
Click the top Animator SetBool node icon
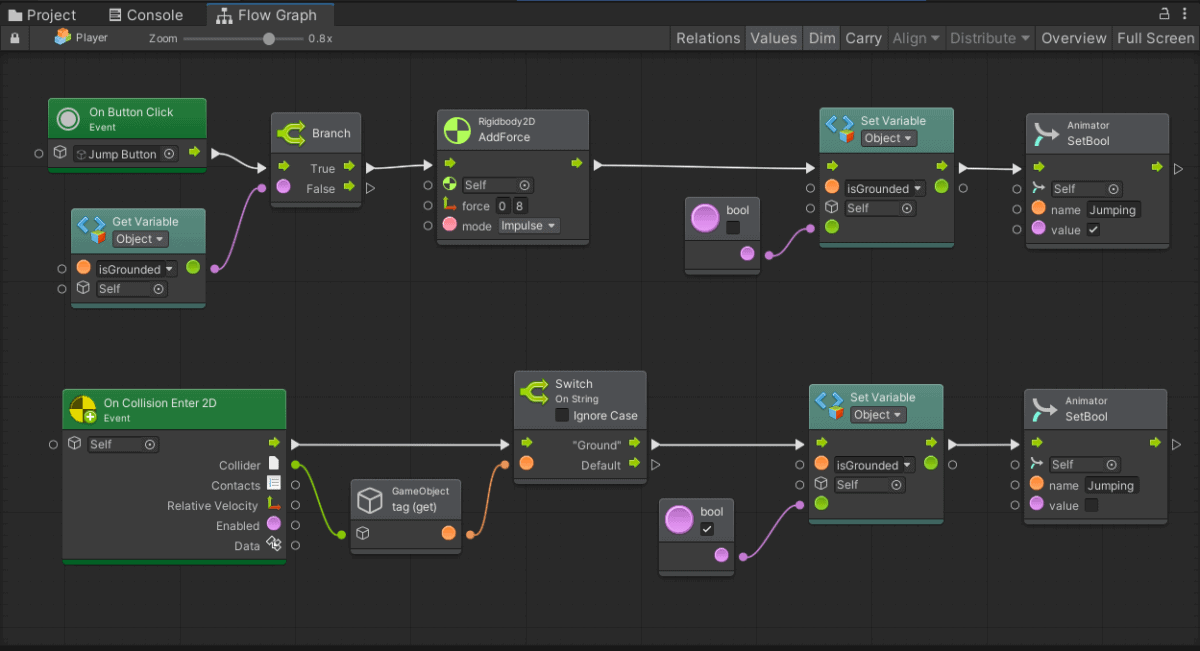click(1045, 133)
